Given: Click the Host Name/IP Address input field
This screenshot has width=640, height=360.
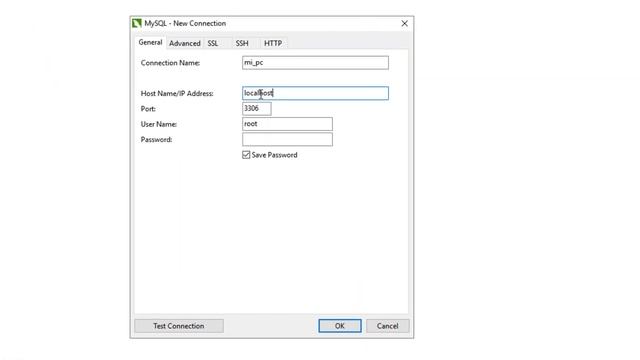Looking at the screenshot, I should click(x=315, y=93).
